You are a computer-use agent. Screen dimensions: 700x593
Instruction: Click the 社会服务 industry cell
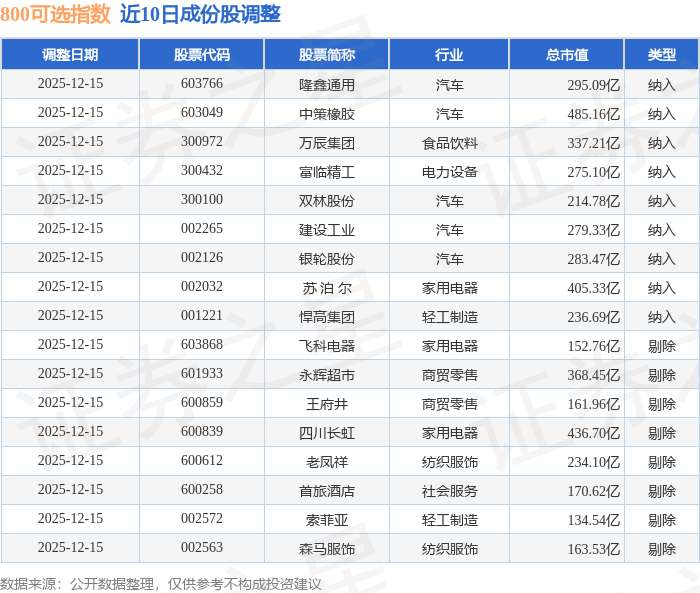(x=450, y=491)
